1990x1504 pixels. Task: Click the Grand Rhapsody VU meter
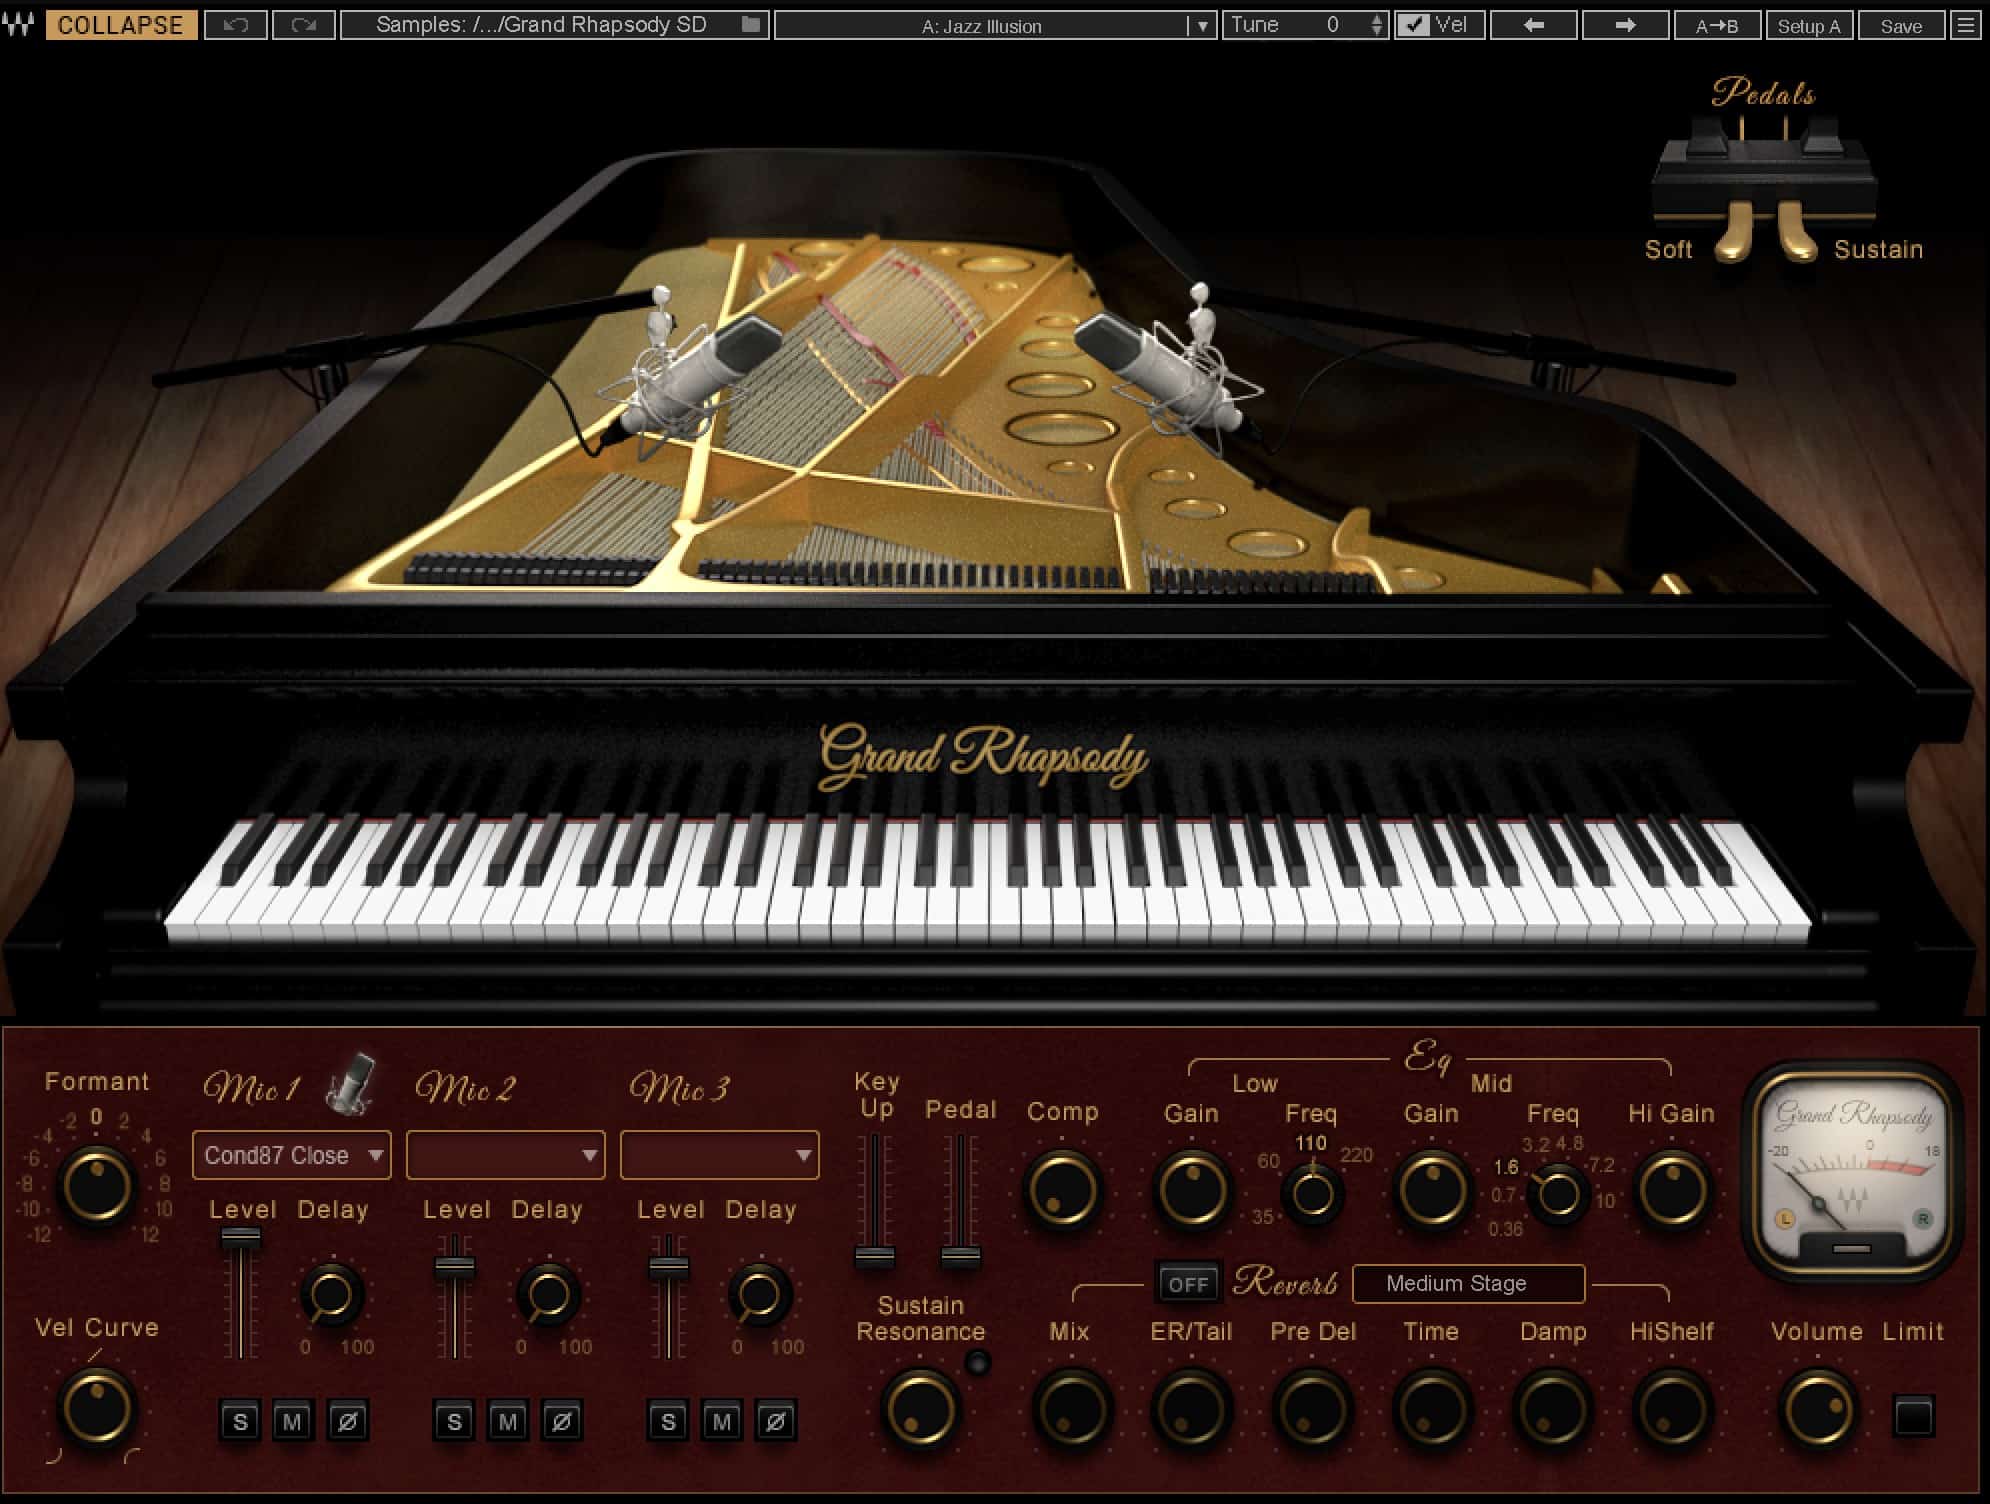(1852, 1170)
